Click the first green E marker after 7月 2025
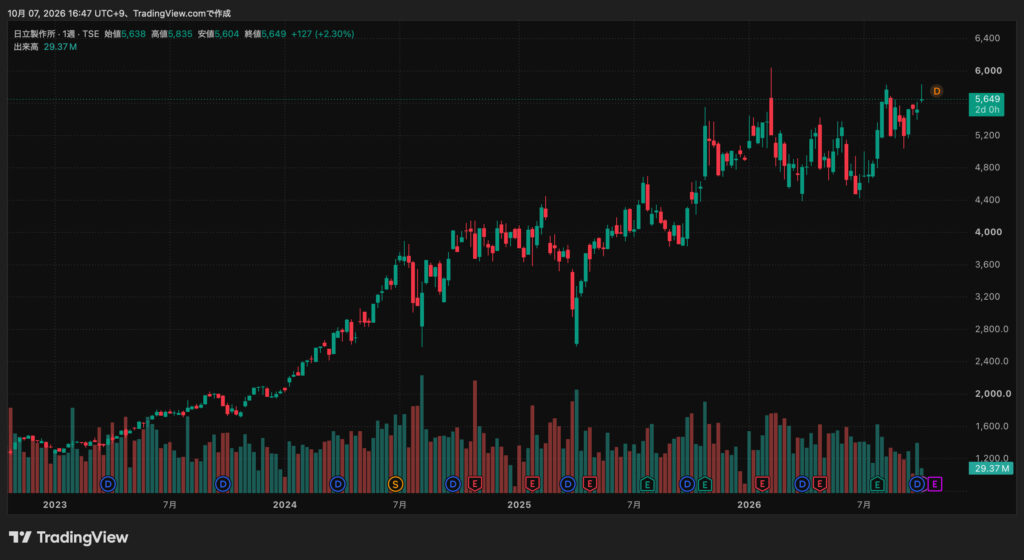Screen dimensions: 1024x560 (x=647, y=484)
